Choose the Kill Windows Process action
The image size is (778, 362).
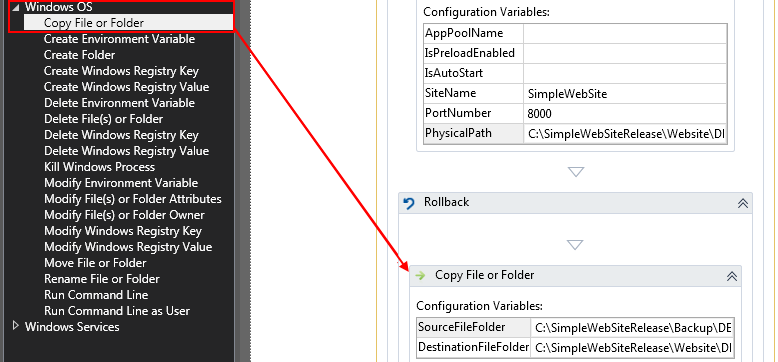(x=99, y=167)
